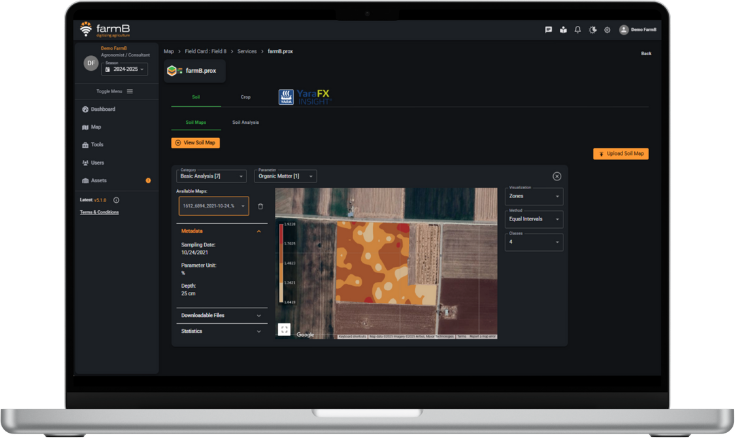Click the chat message icon in header

548,30
